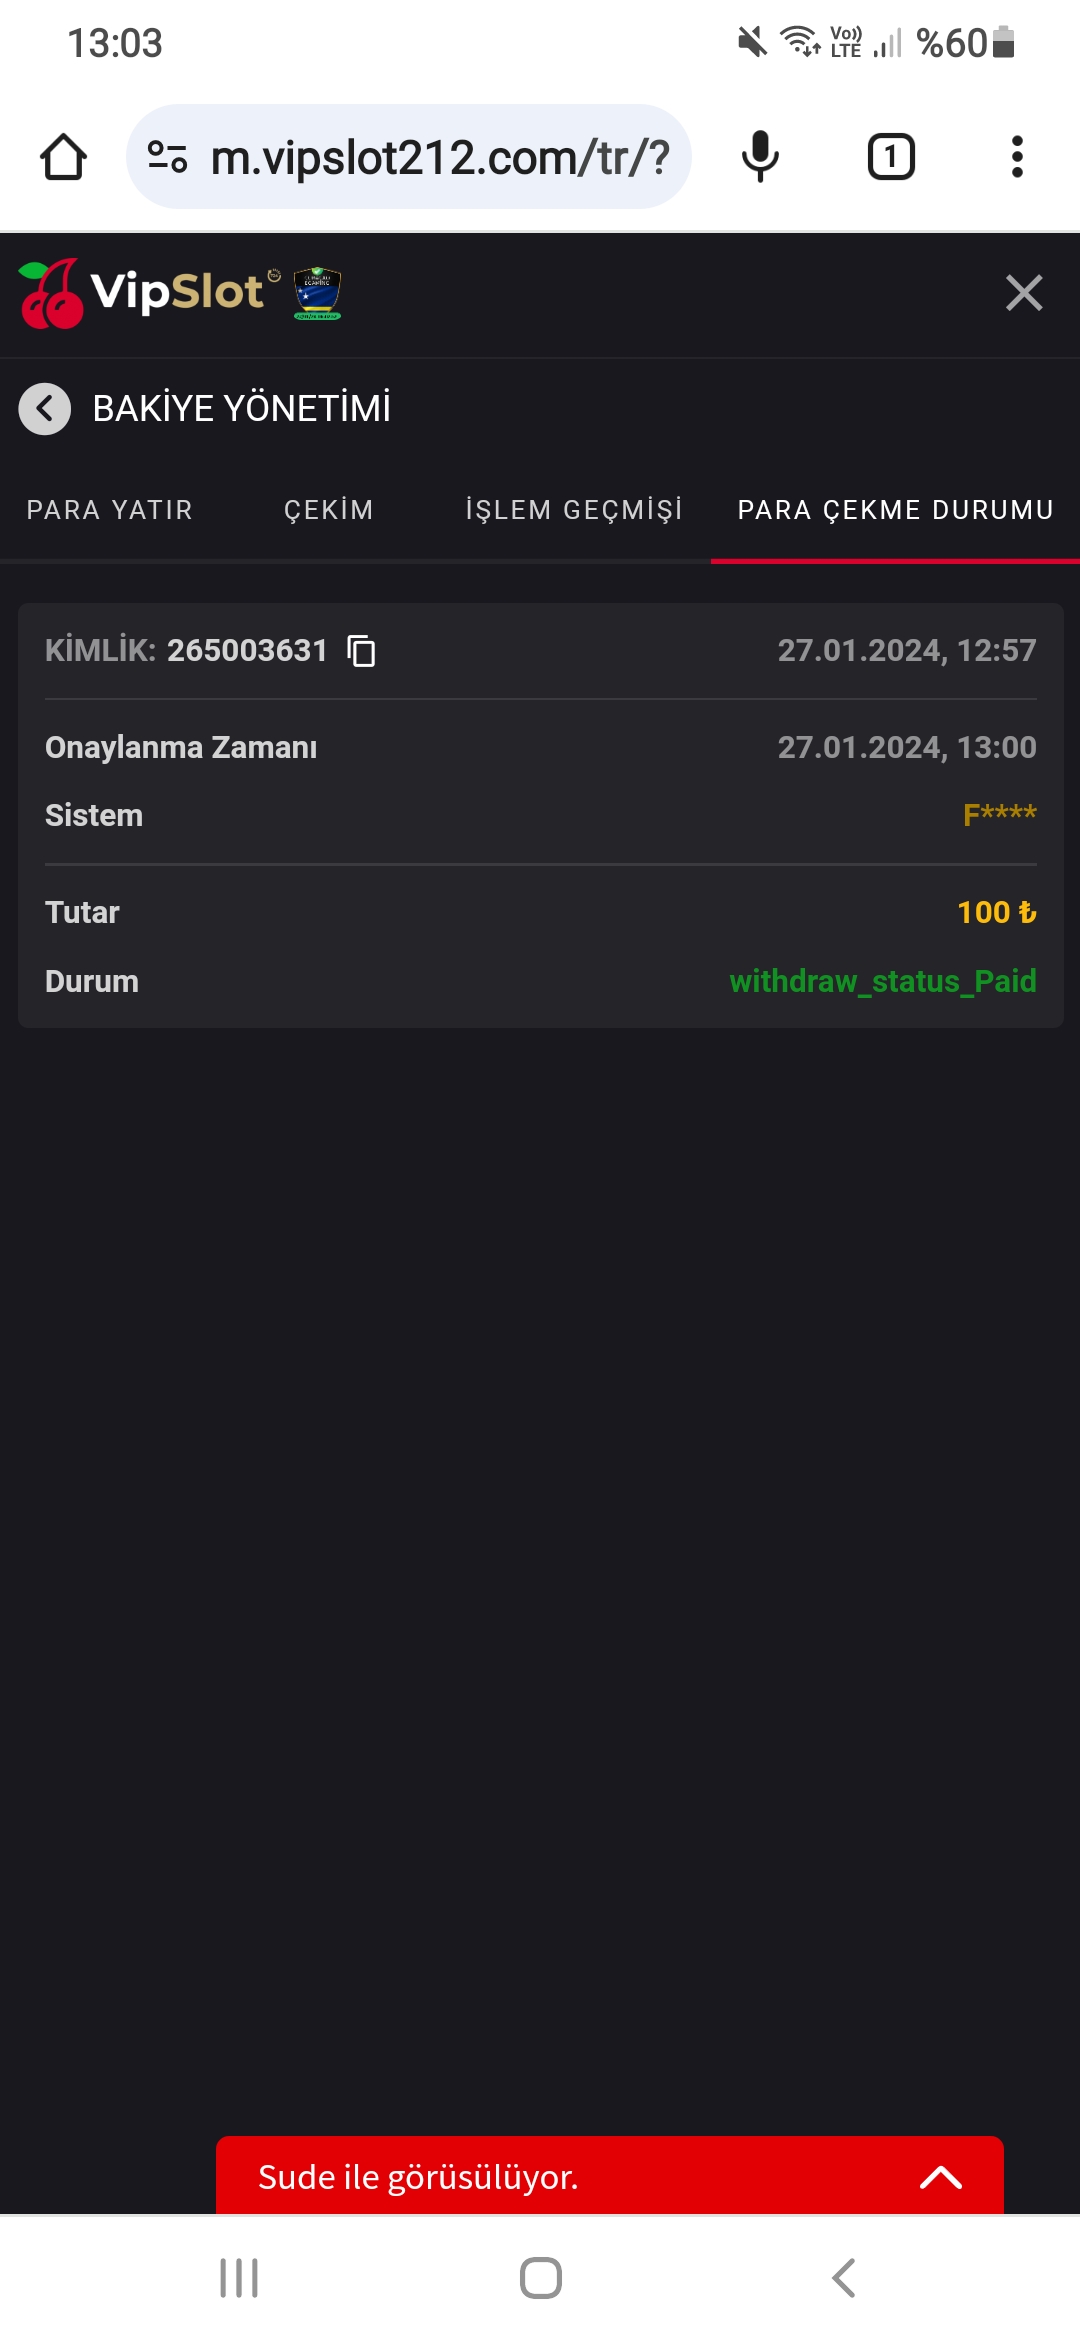
Task: Switch to the Para Yatır tab
Action: click(110, 510)
